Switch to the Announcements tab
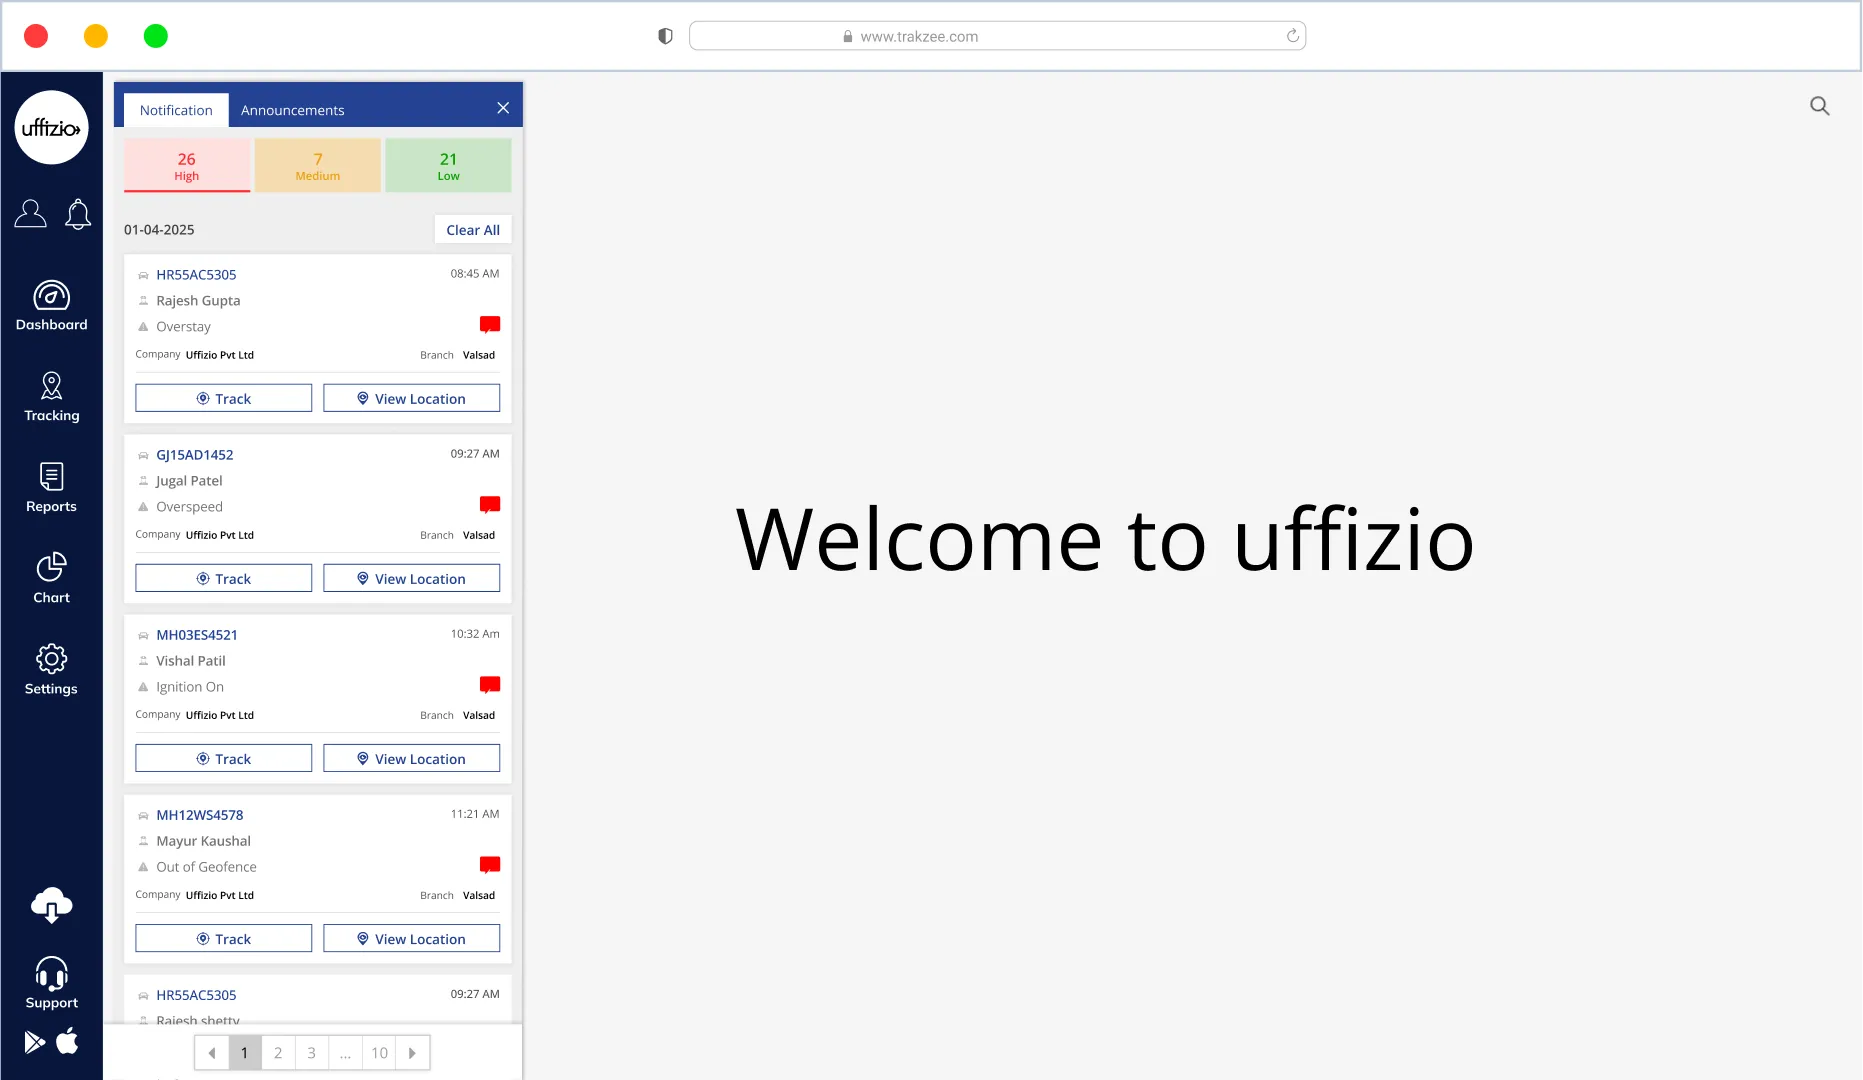This screenshot has width=1863, height=1080. [x=292, y=110]
